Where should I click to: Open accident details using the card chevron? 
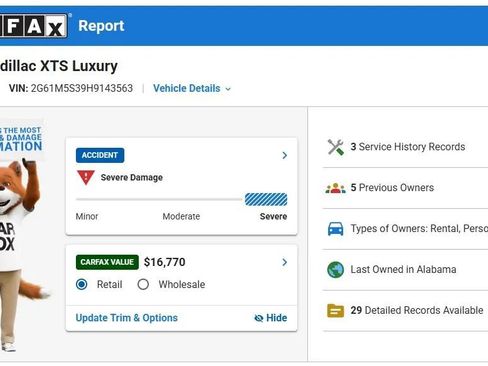tap(284, 155)
